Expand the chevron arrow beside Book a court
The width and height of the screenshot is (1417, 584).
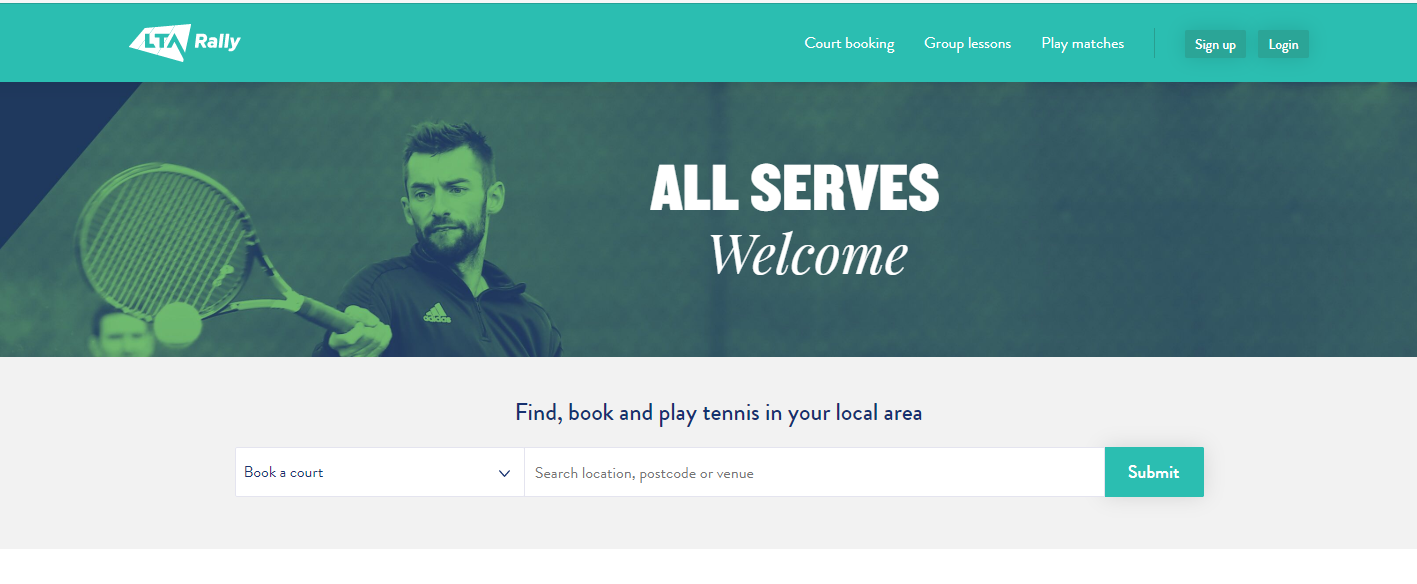504,473
